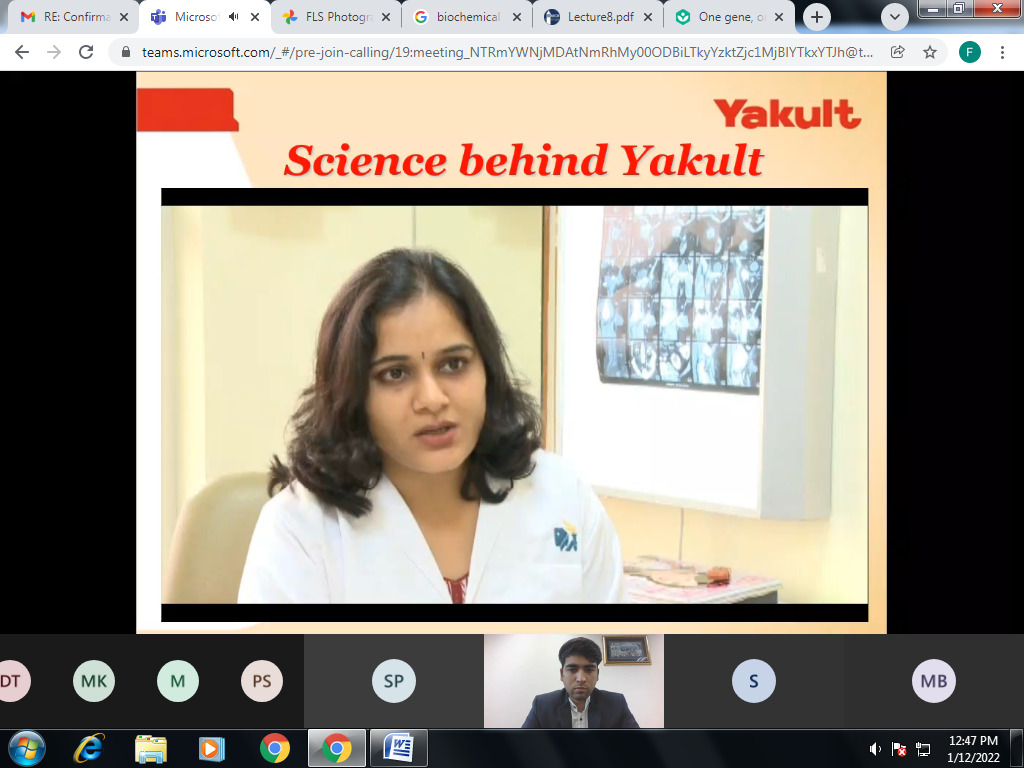Open a new browser tab
This screenshot has height=768, width=1024.
(816, 17)
